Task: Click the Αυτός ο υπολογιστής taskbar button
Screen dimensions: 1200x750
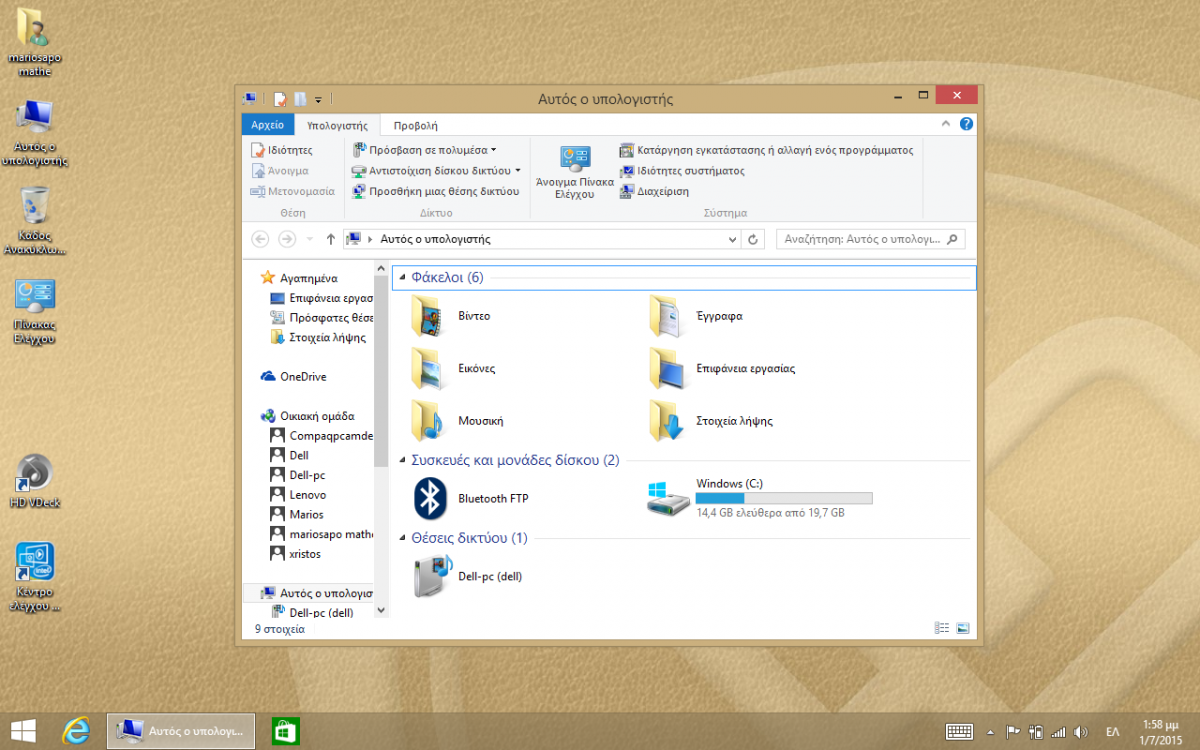Action: (x=181, y=731)
